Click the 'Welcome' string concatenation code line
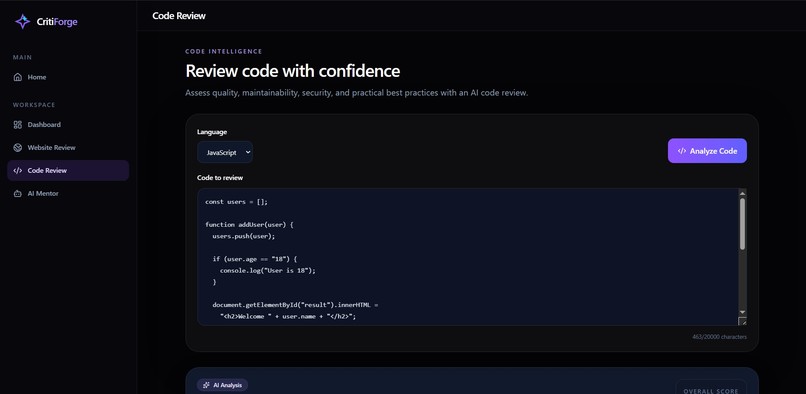 [288, 316]
